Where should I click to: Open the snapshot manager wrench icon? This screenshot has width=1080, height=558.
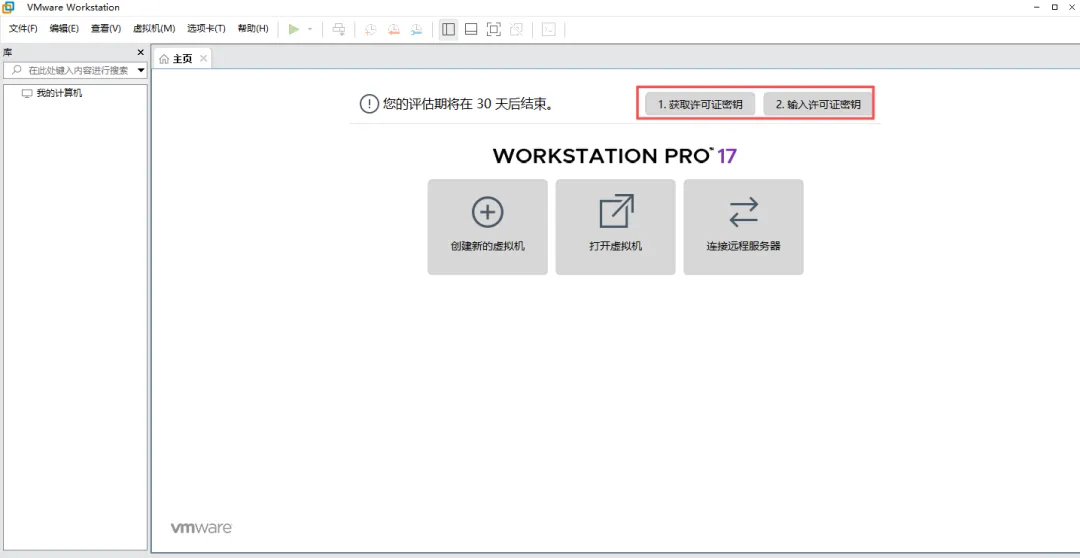coord(417,29)
